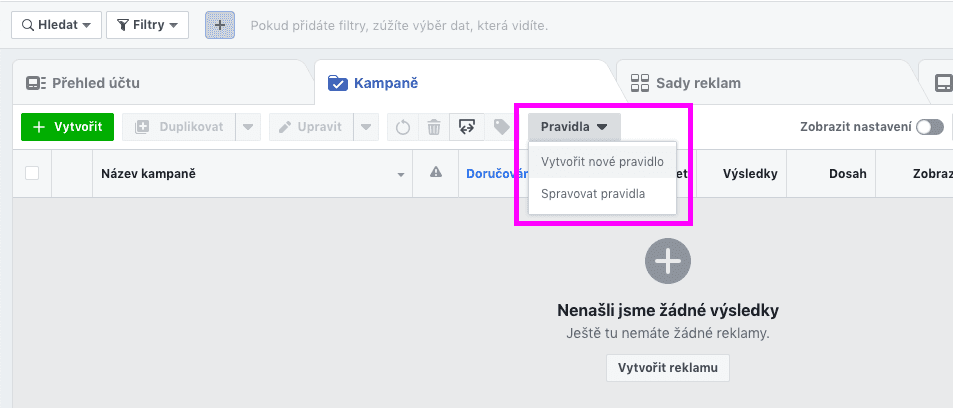Expand the Filtry dropdown
Viewport: 953px width, 408px height.
pyautogui.click(x=147, y=25)
